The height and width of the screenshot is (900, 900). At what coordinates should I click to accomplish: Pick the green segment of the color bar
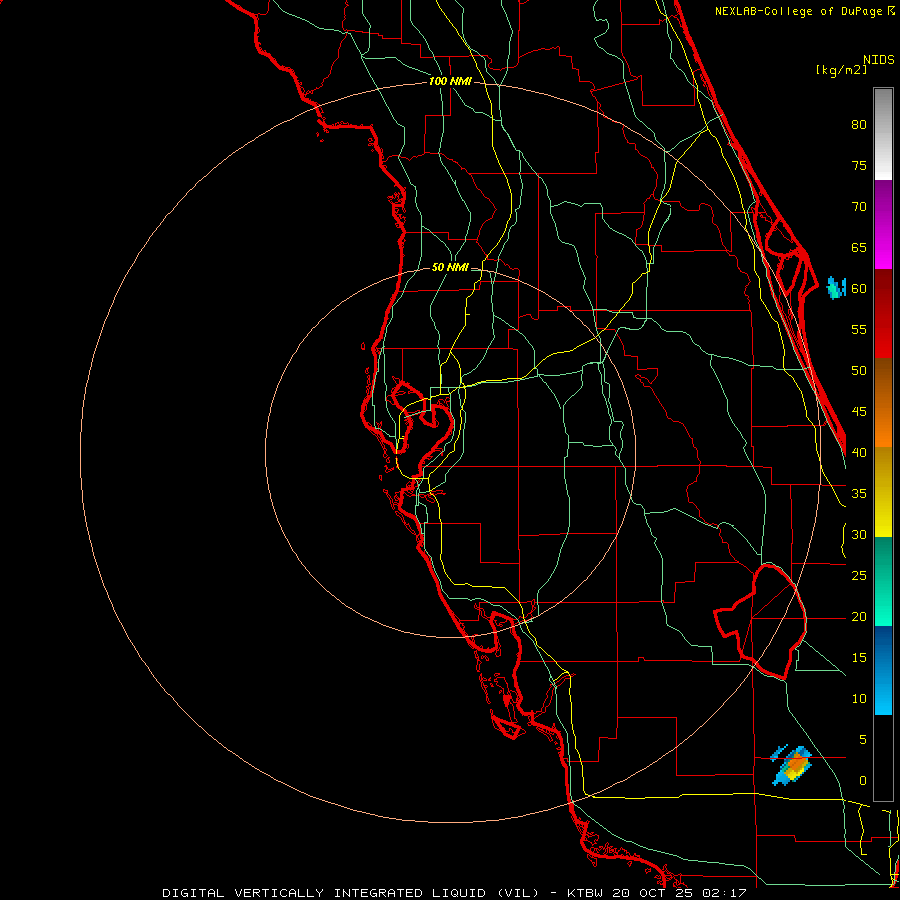coord(883,581)
